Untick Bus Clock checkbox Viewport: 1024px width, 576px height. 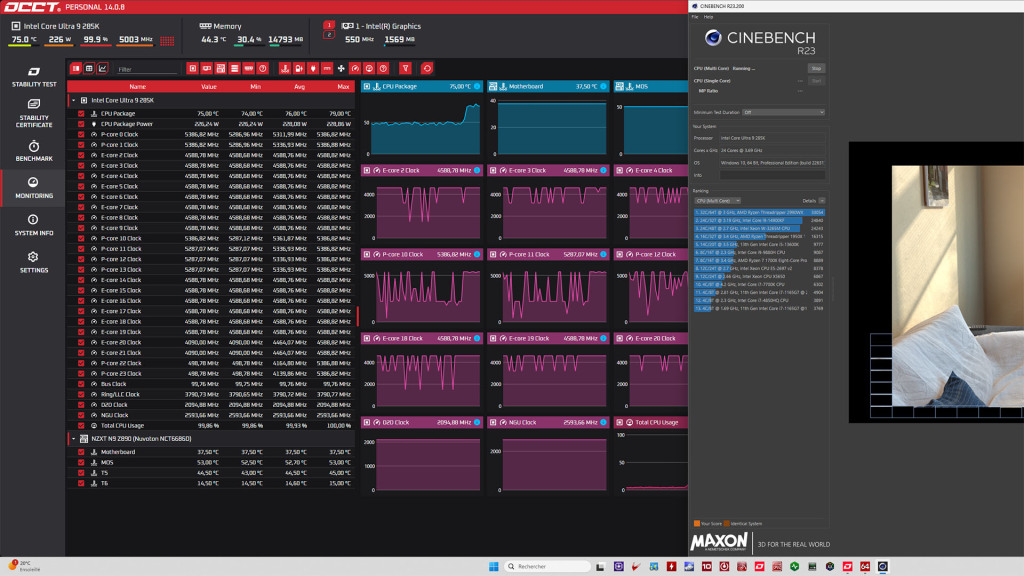[x=81, y=384]
